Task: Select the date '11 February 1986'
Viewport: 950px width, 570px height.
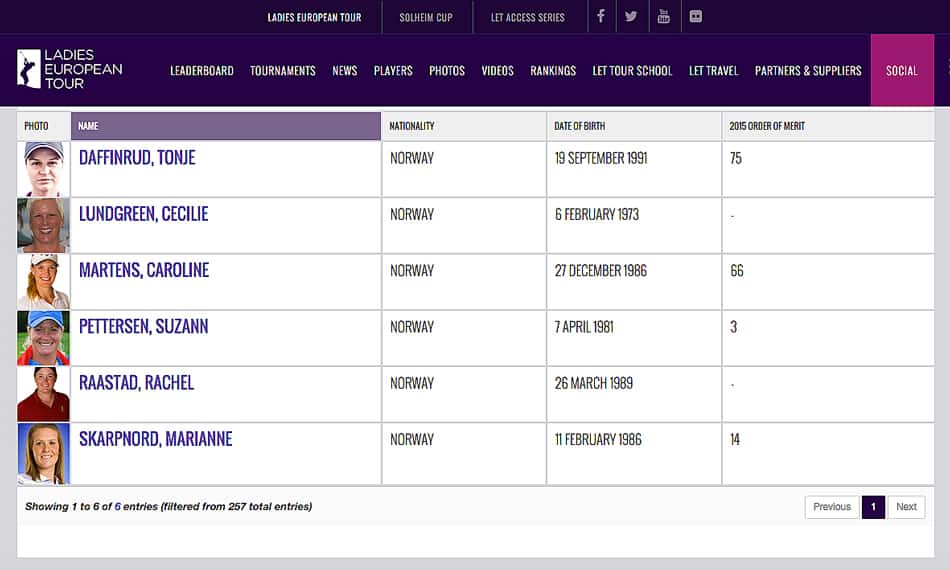Action: pos(598,440)
